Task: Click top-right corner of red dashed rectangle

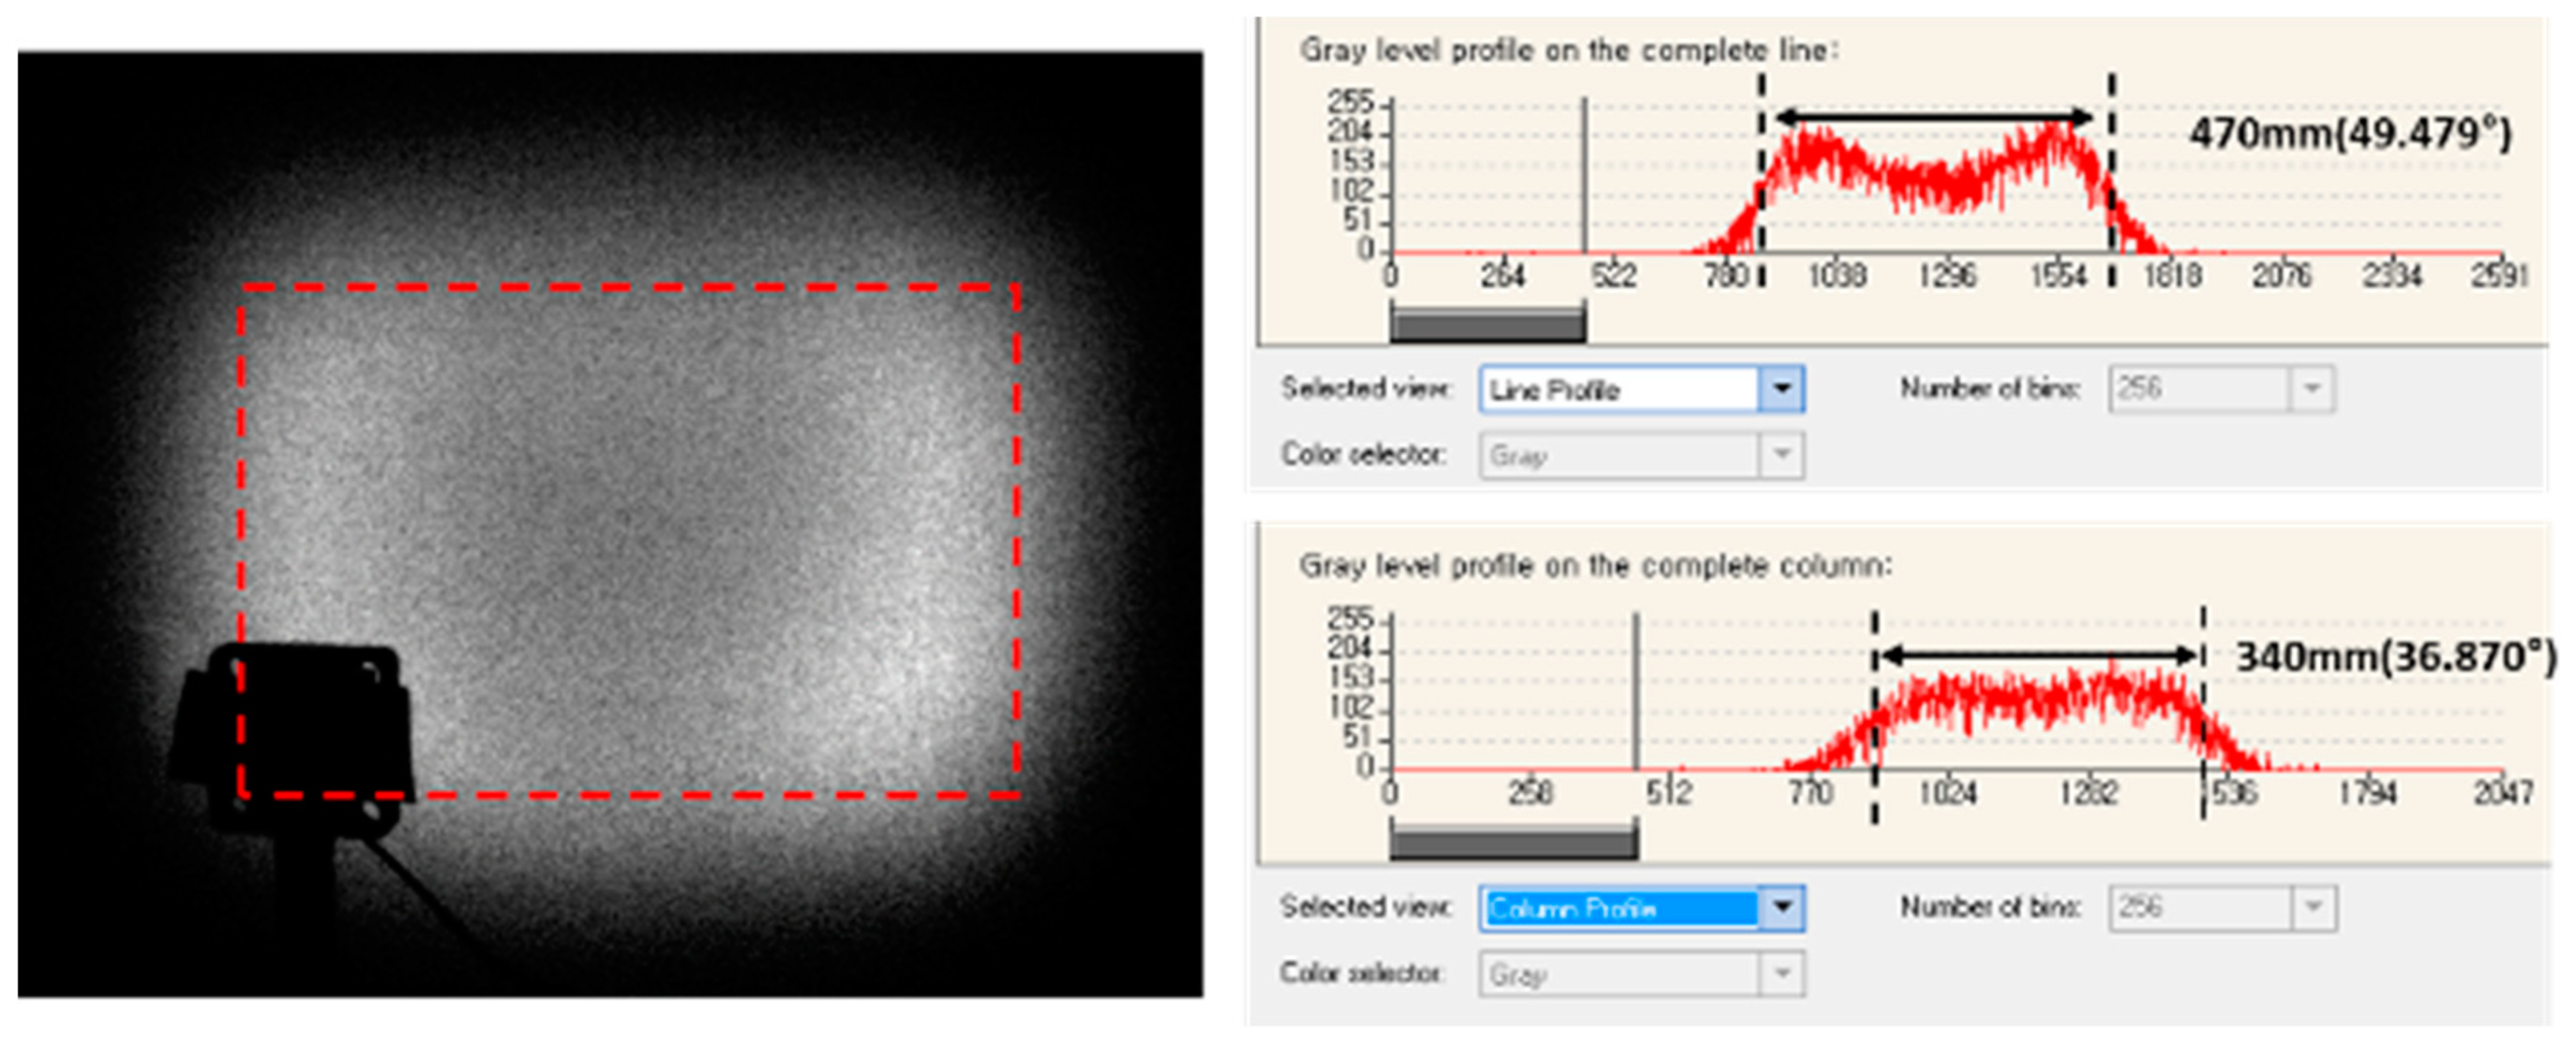Action: click(1016, 288)
